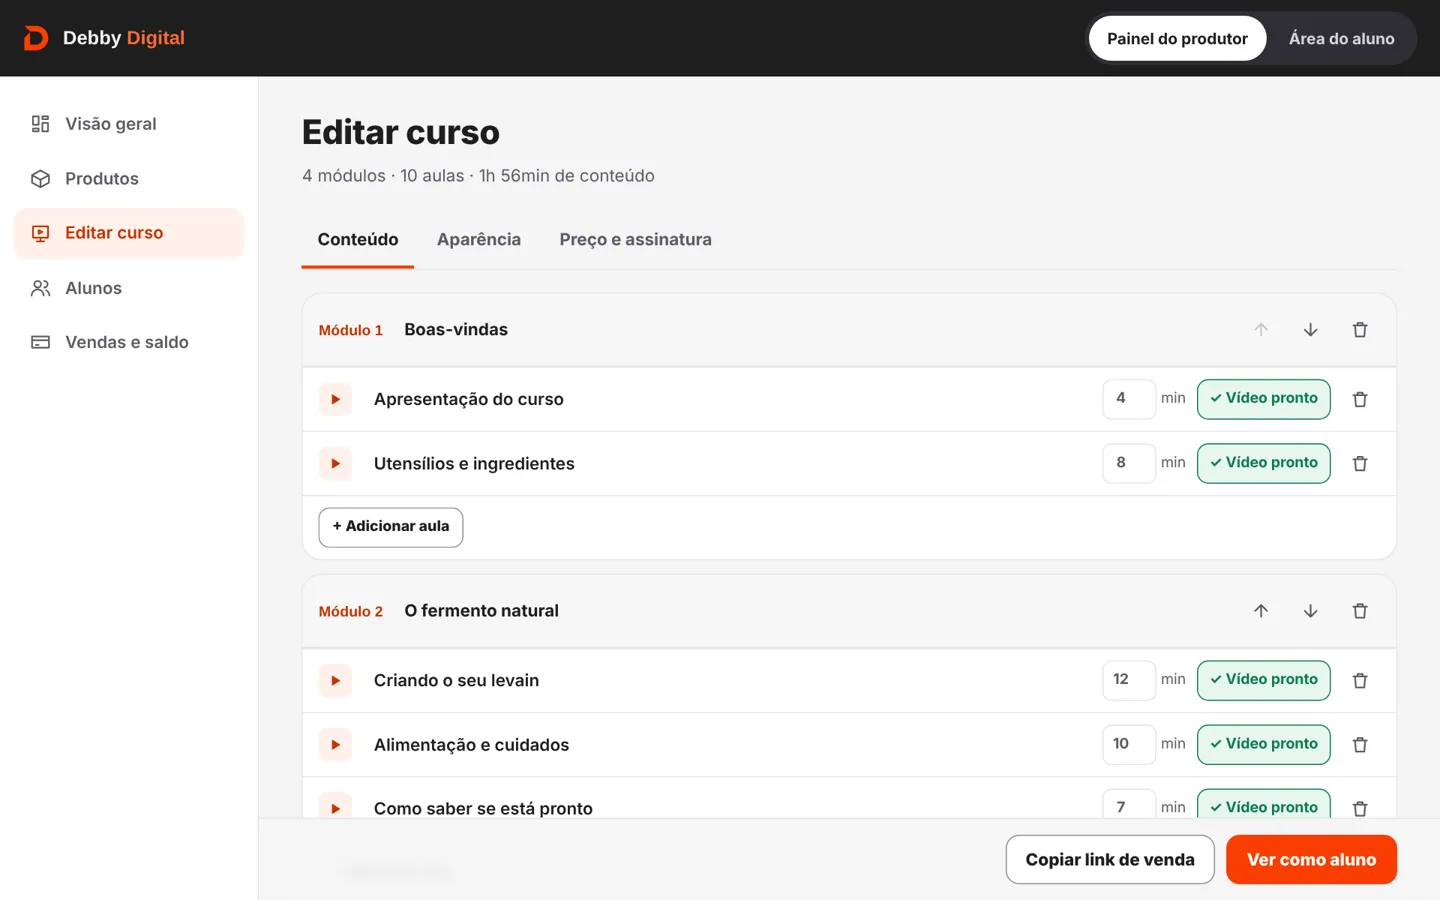Play the Utensílios e ingredientes video

(335, 463)
